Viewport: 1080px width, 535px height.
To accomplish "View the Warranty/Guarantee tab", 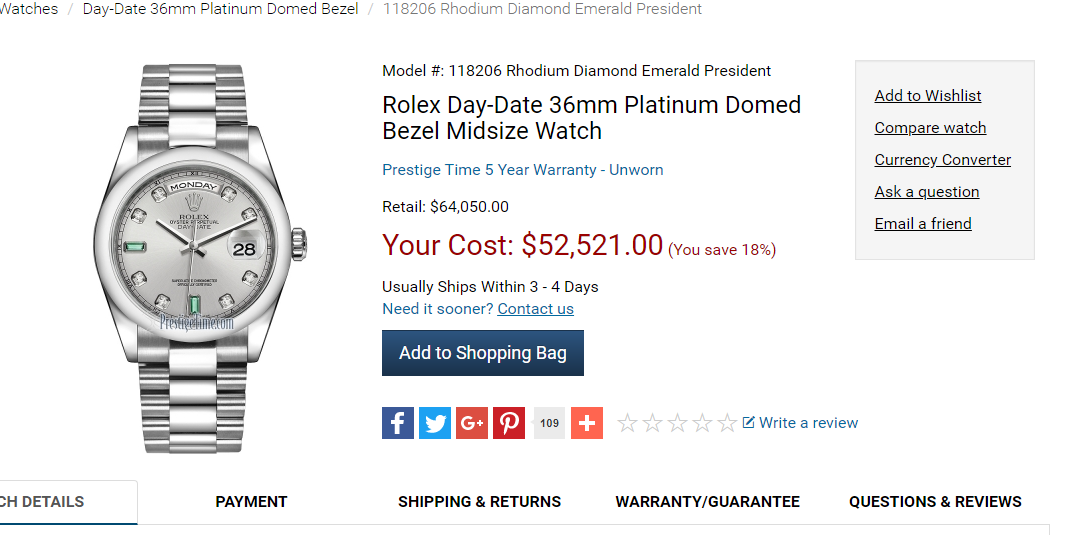I will 707,502.
